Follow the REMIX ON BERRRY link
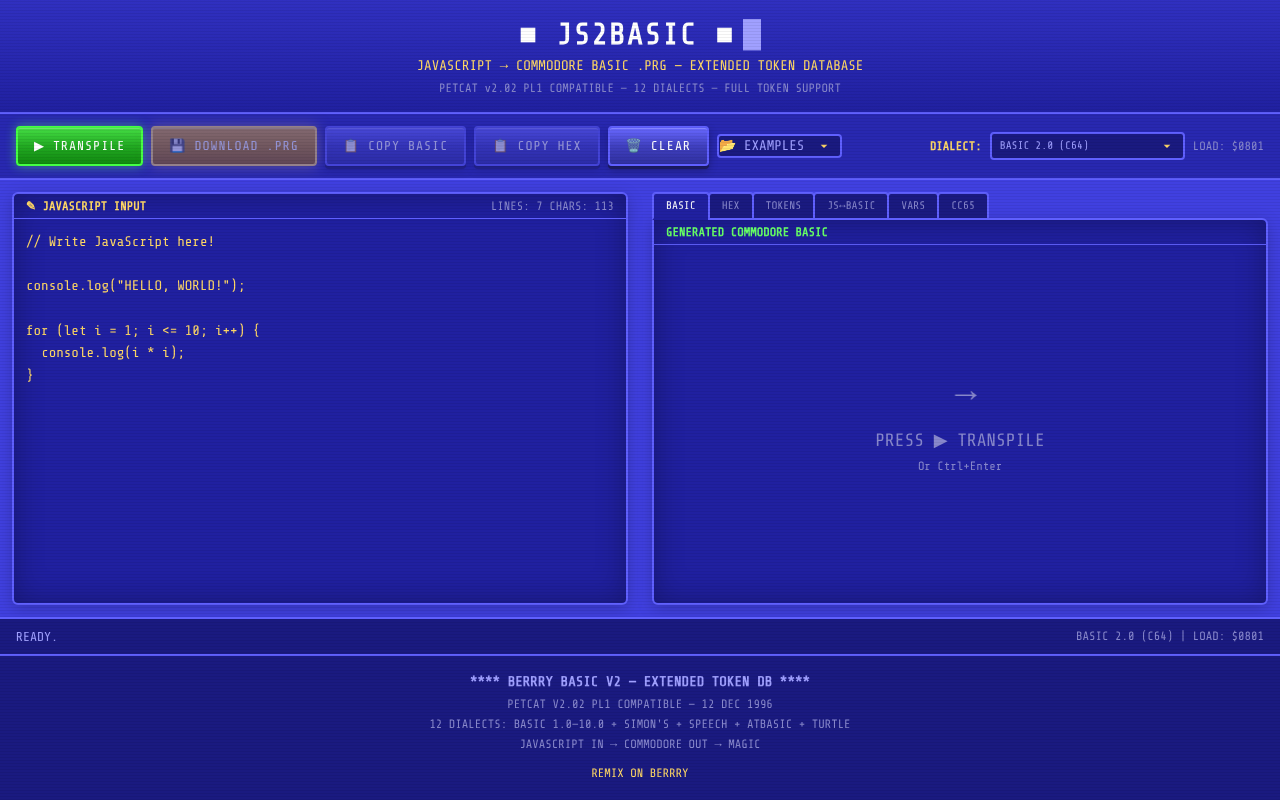The height and width of the screenshot is (800, 1280). (x=639, y=772)
